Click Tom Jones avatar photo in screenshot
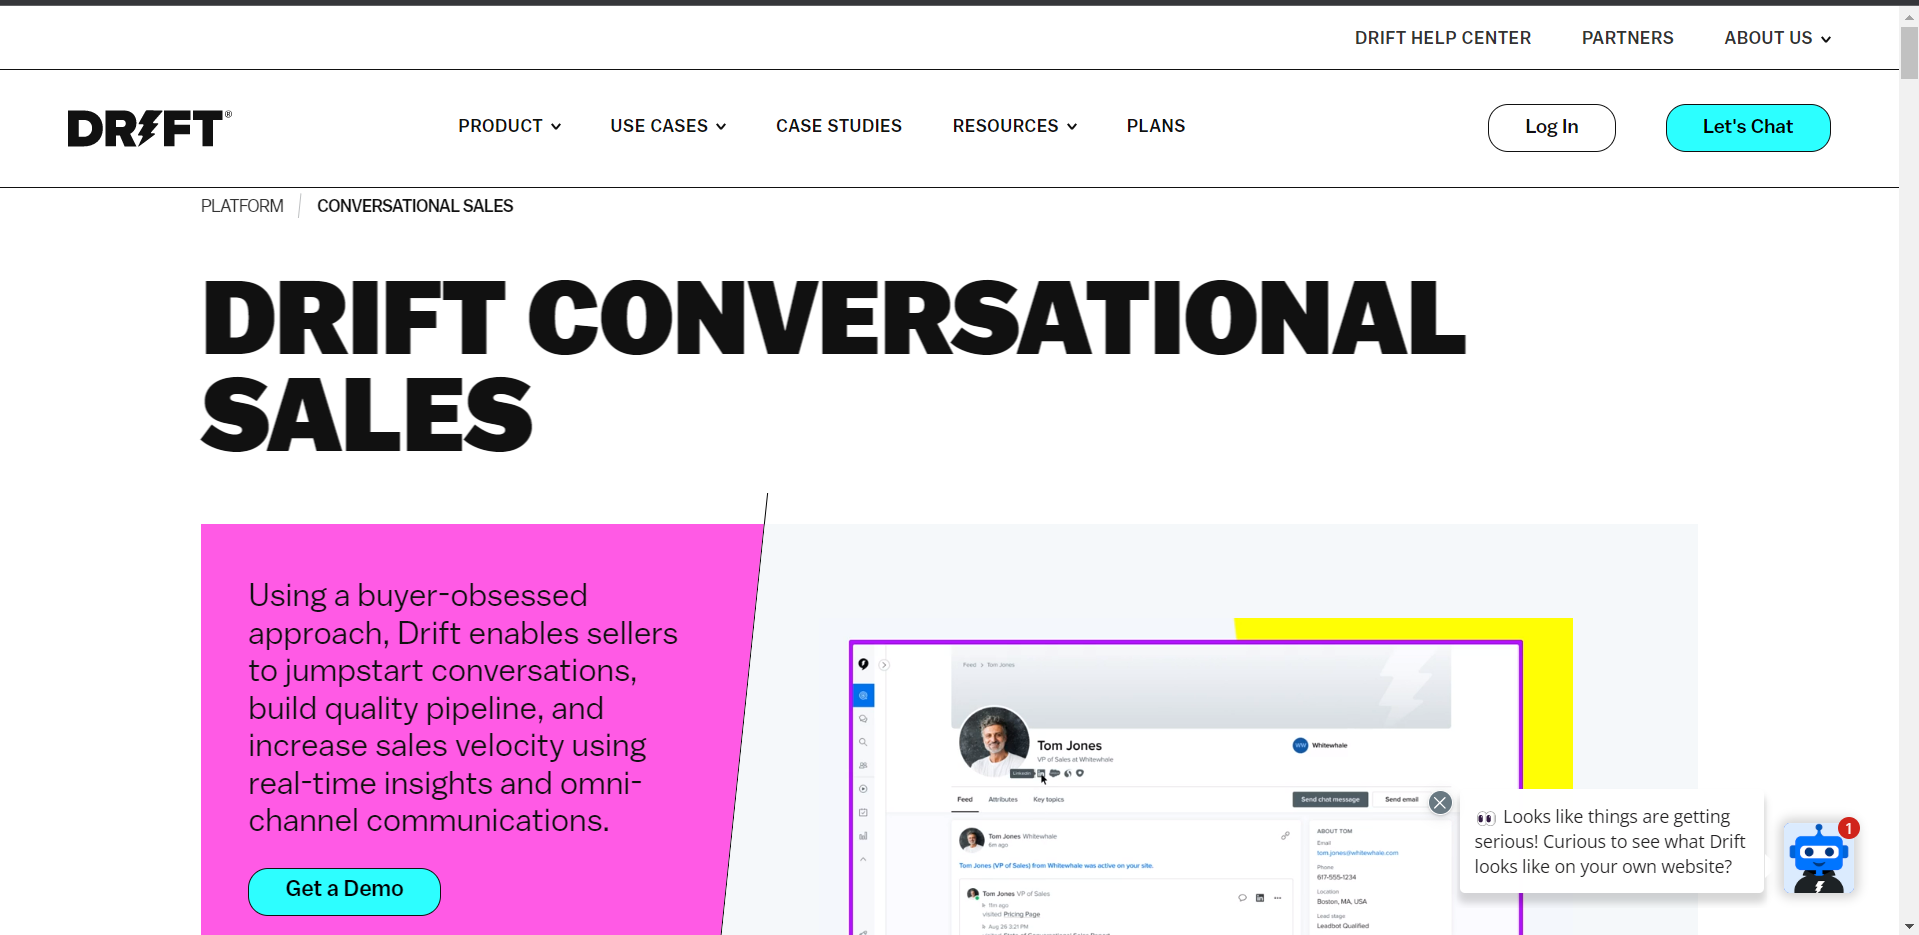The image size is (1919, 935). (x=994, y=742)
